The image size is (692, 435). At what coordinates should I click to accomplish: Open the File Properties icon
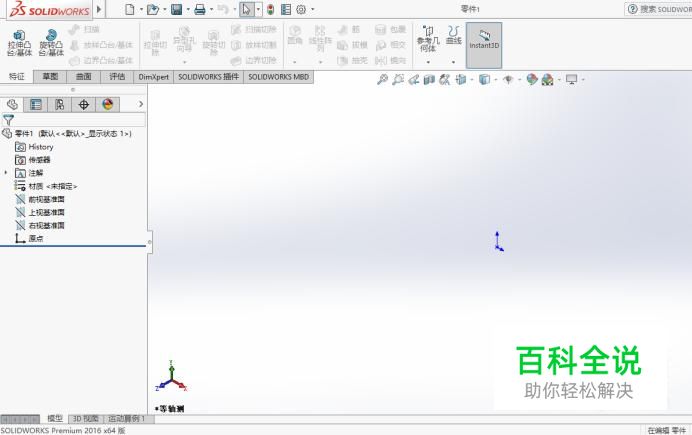(x=286, y=9)
